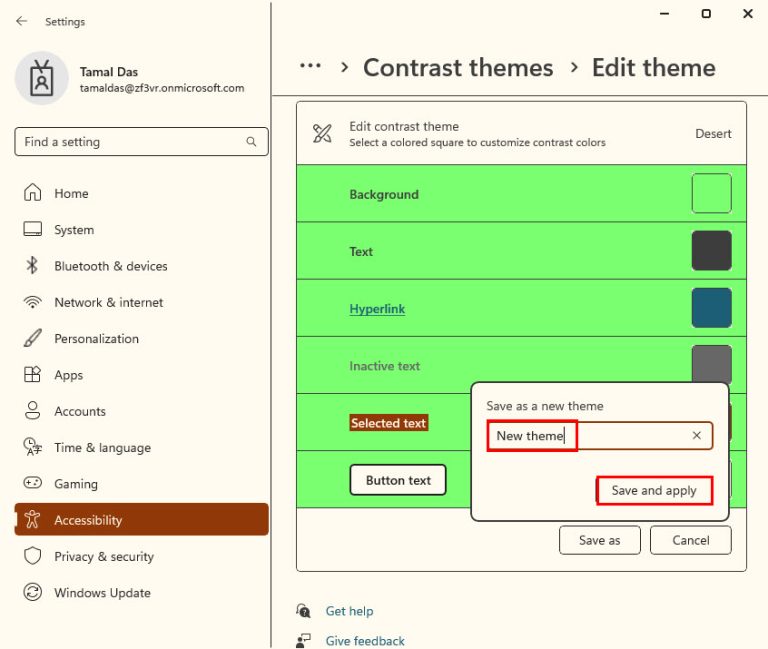768x649 pixels.
Task: Open Apps settings page
Action: click(142, 374)
